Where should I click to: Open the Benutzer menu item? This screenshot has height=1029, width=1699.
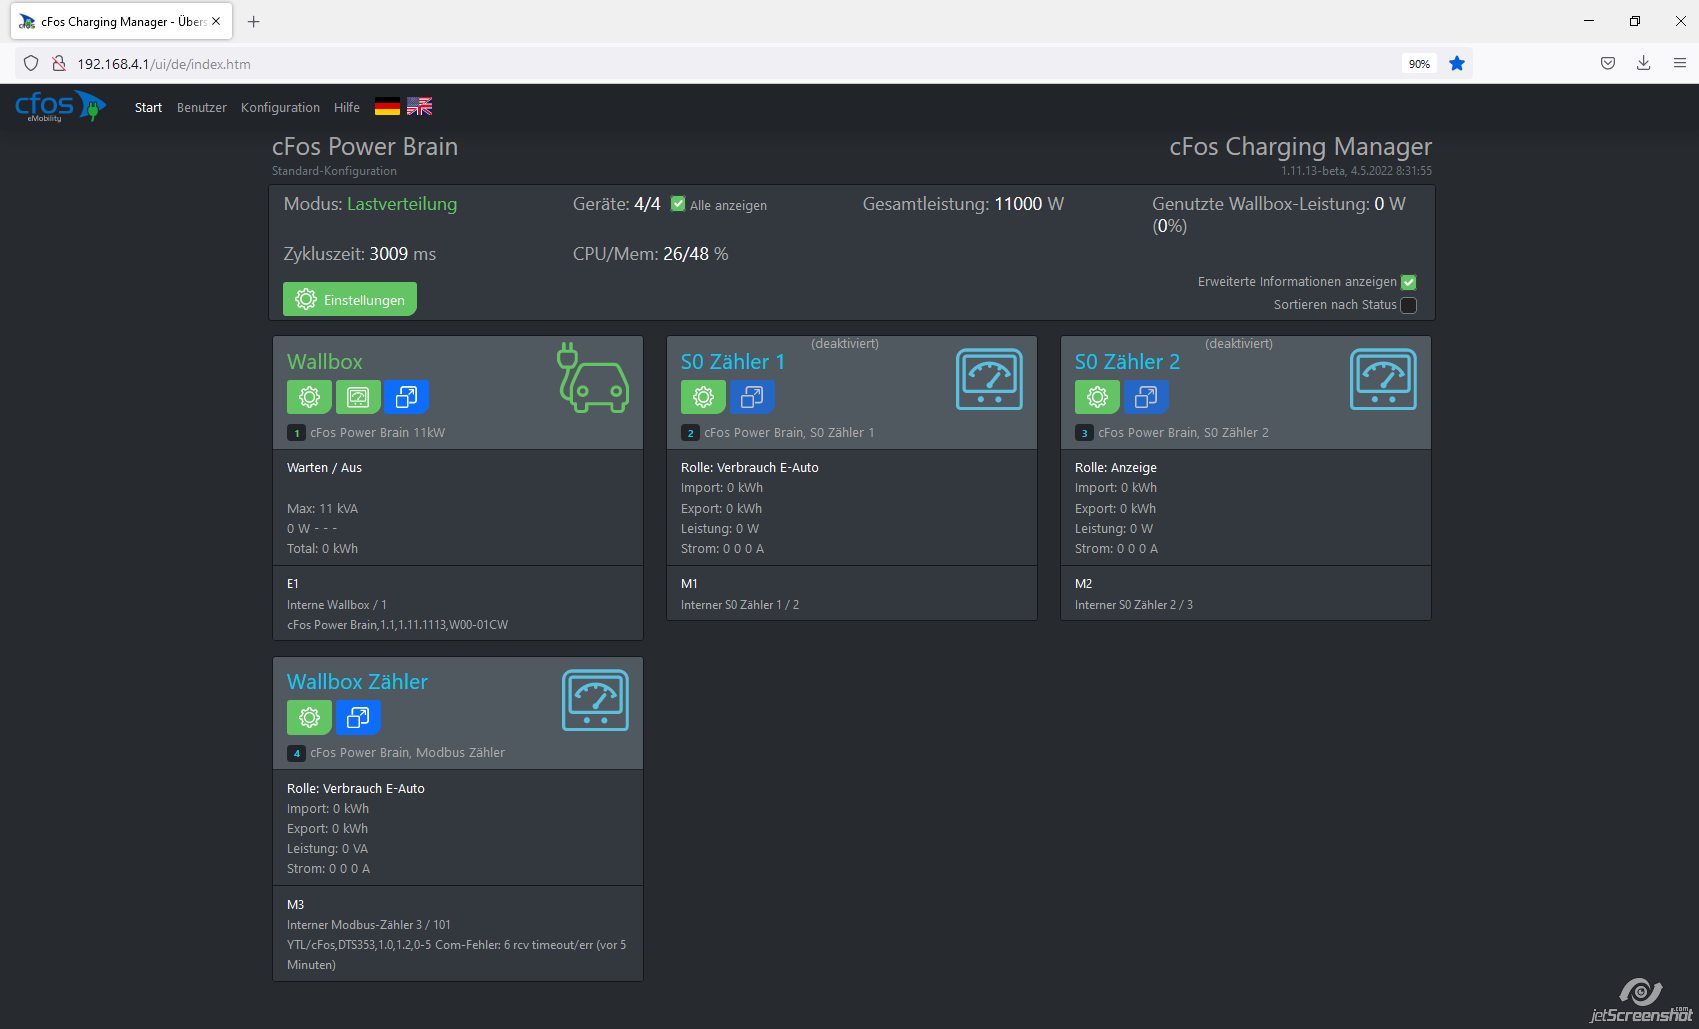click(x=202, y=107)
